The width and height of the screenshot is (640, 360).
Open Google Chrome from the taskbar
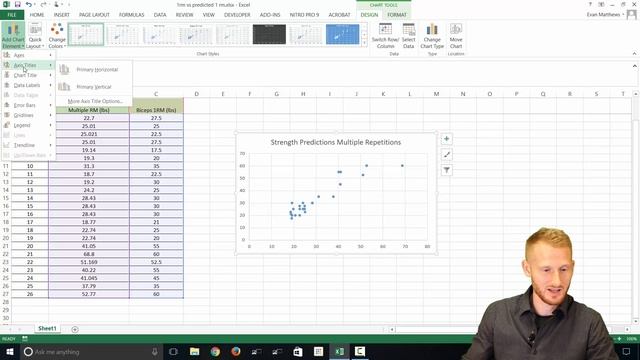pos(215,352)
